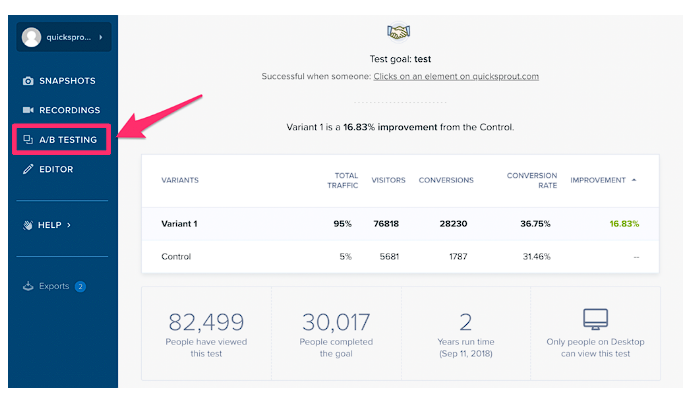Click the Exports count badge 2
This screenshot has width=698, height=398.
coord(80,286)
